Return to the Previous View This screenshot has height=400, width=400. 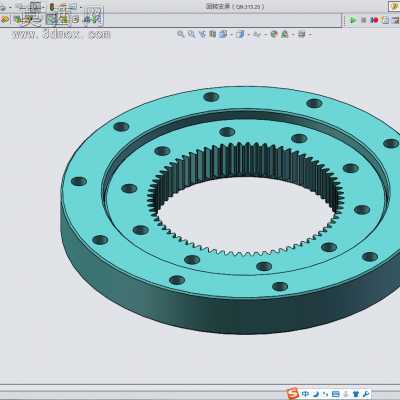[202, 34]
